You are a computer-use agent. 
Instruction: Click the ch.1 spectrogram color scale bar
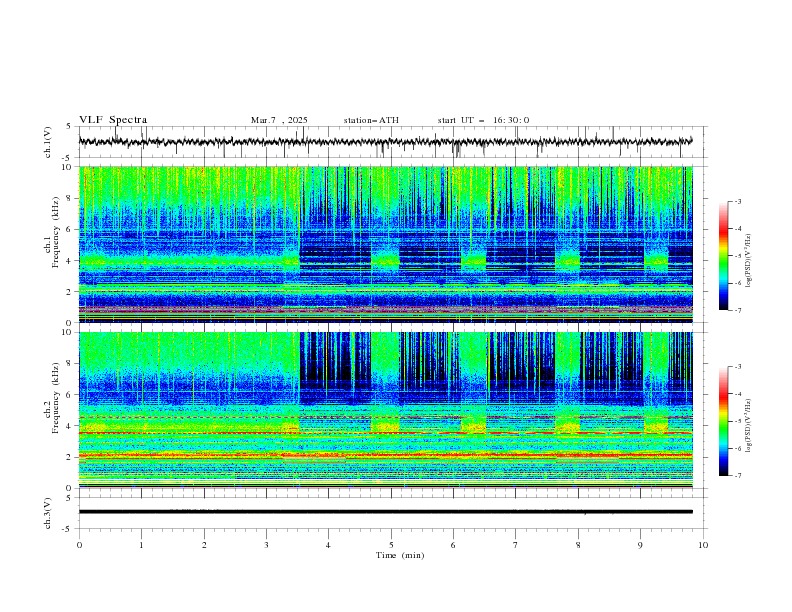(x=724, y=256)
